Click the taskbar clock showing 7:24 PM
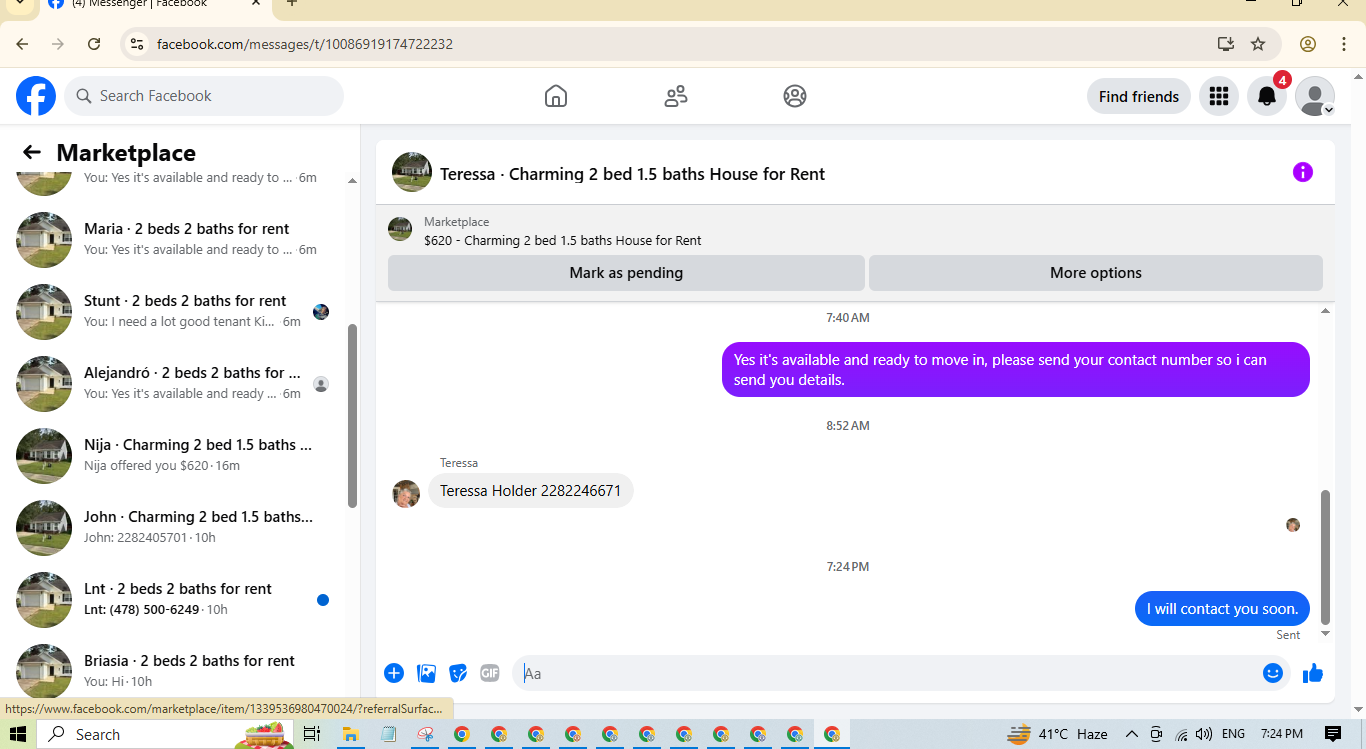1366x749 pixels. click(x=1281, y=734)
